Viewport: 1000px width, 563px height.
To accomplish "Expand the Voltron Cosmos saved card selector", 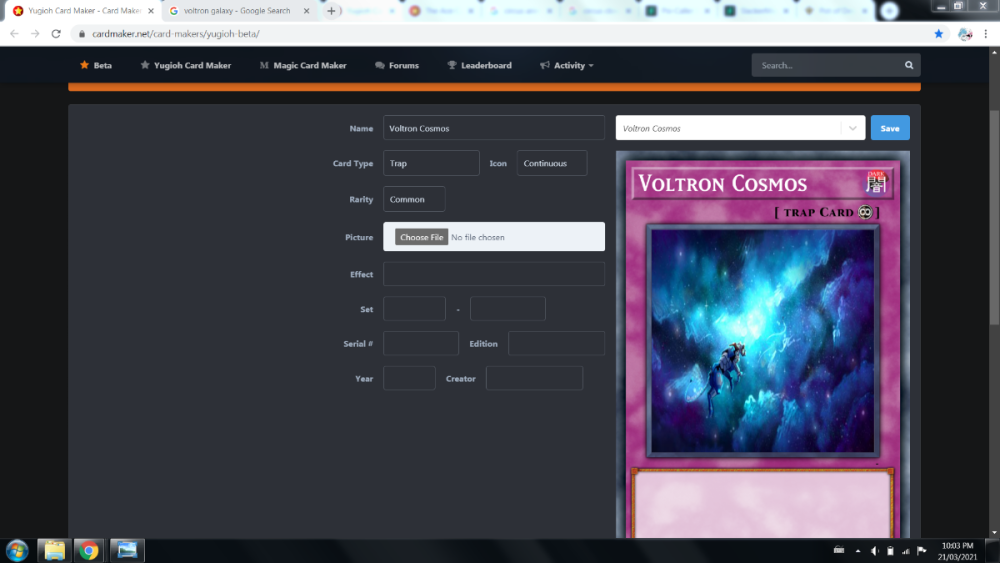I will click(x=740, y=128).
